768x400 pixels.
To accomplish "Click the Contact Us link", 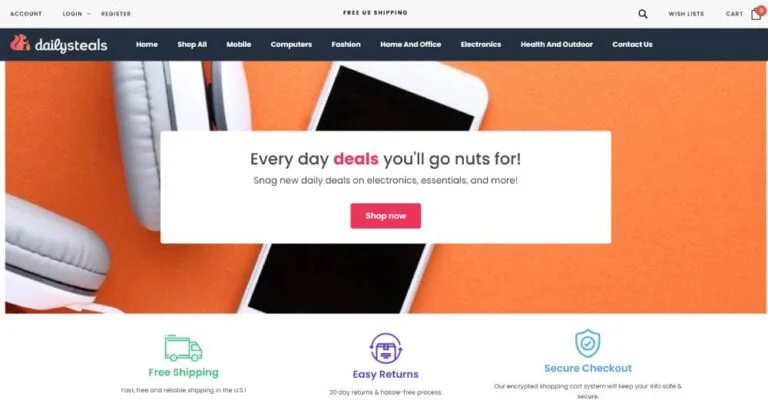I will [x=632, y=45].
